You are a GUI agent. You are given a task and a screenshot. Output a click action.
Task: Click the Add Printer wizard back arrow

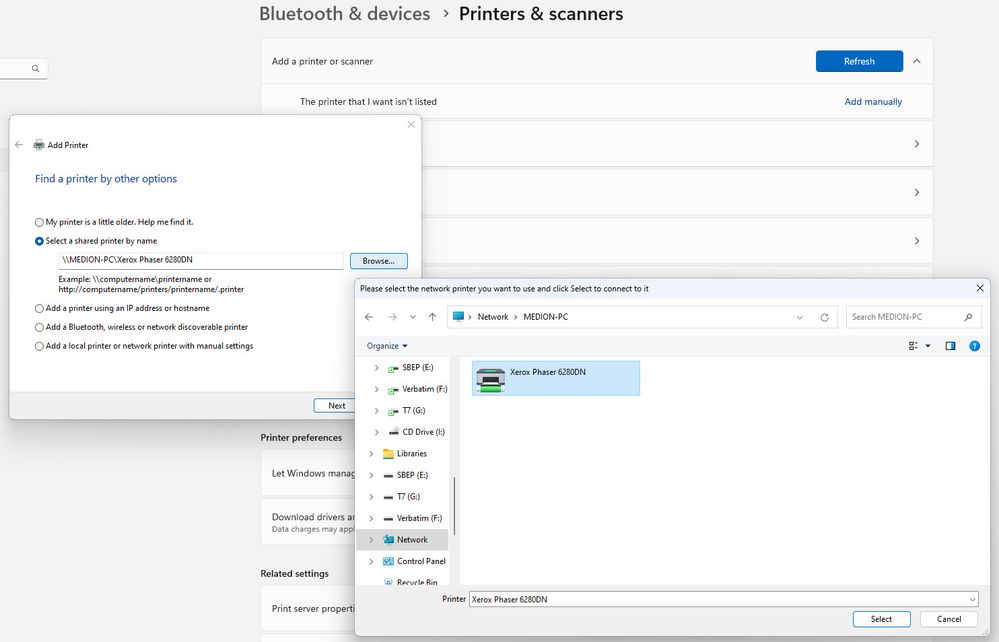(x=19, y=145)
